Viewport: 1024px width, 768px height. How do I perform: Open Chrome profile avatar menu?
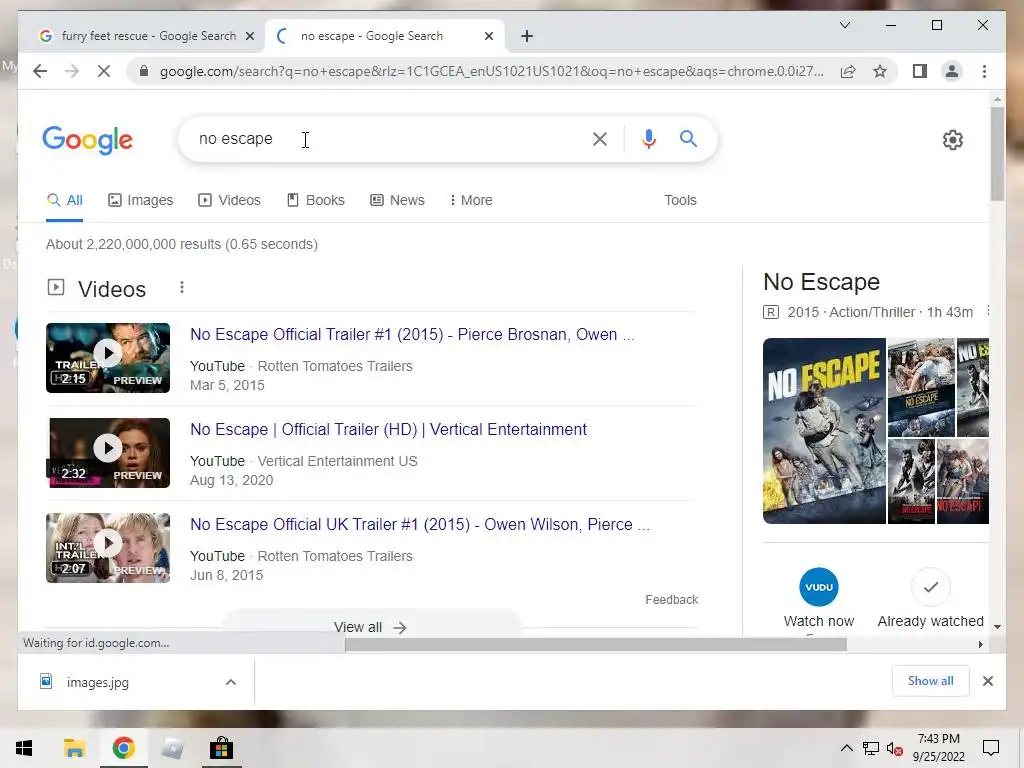952,71
